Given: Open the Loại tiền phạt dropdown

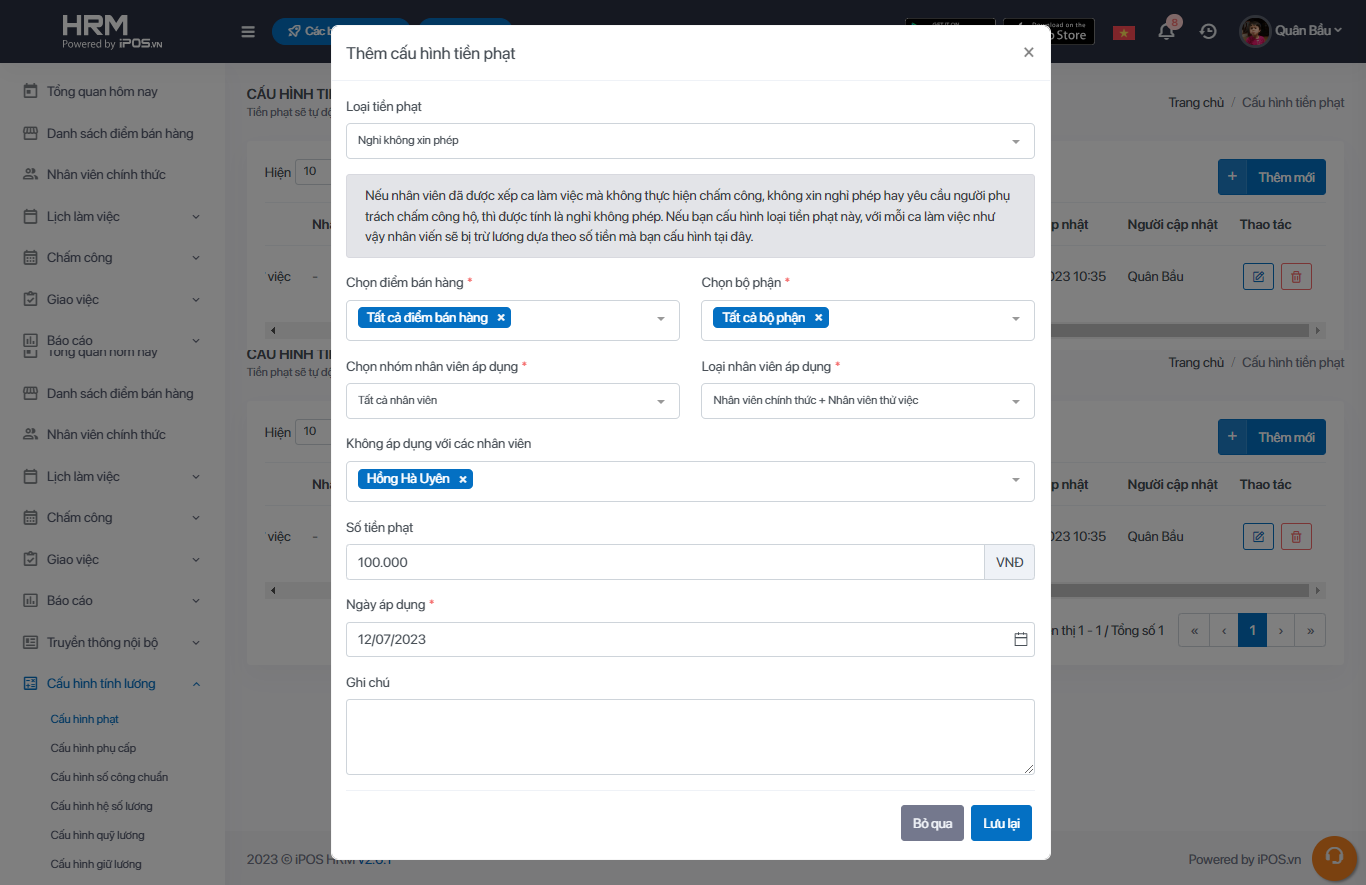Looking at the screenshot, I should (x=690, y=141).
